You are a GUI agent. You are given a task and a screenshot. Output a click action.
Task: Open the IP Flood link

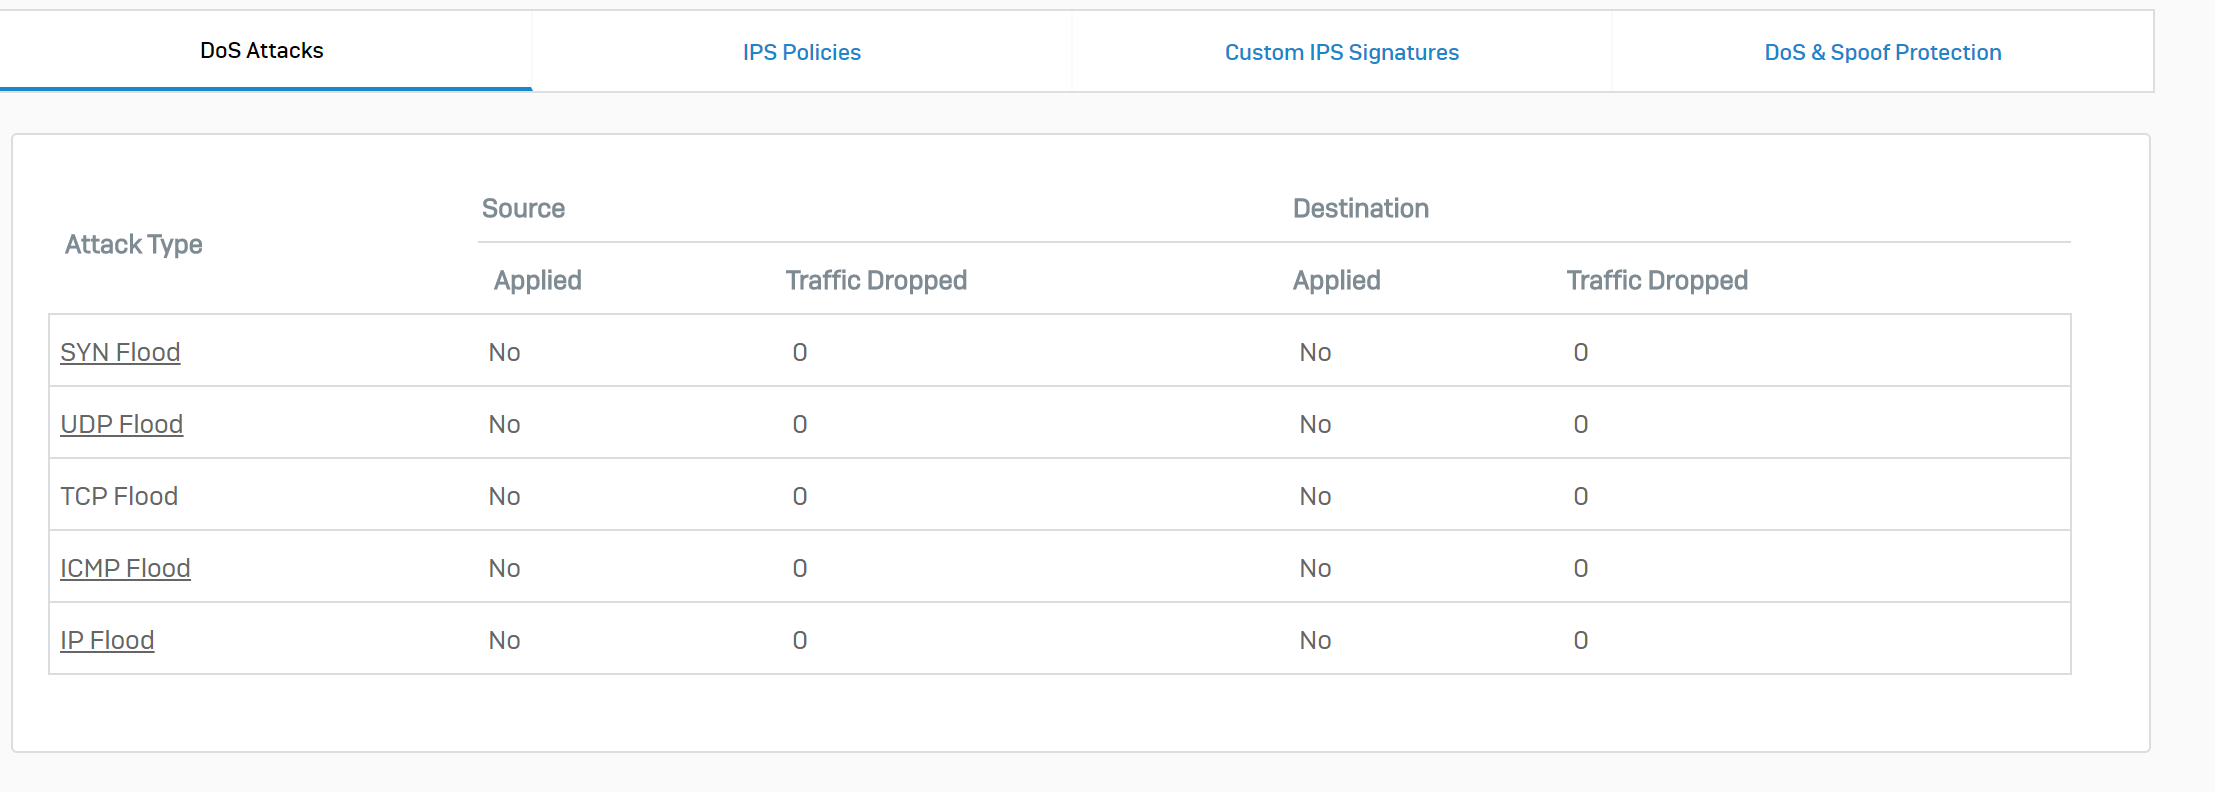(x=107, y=640)
